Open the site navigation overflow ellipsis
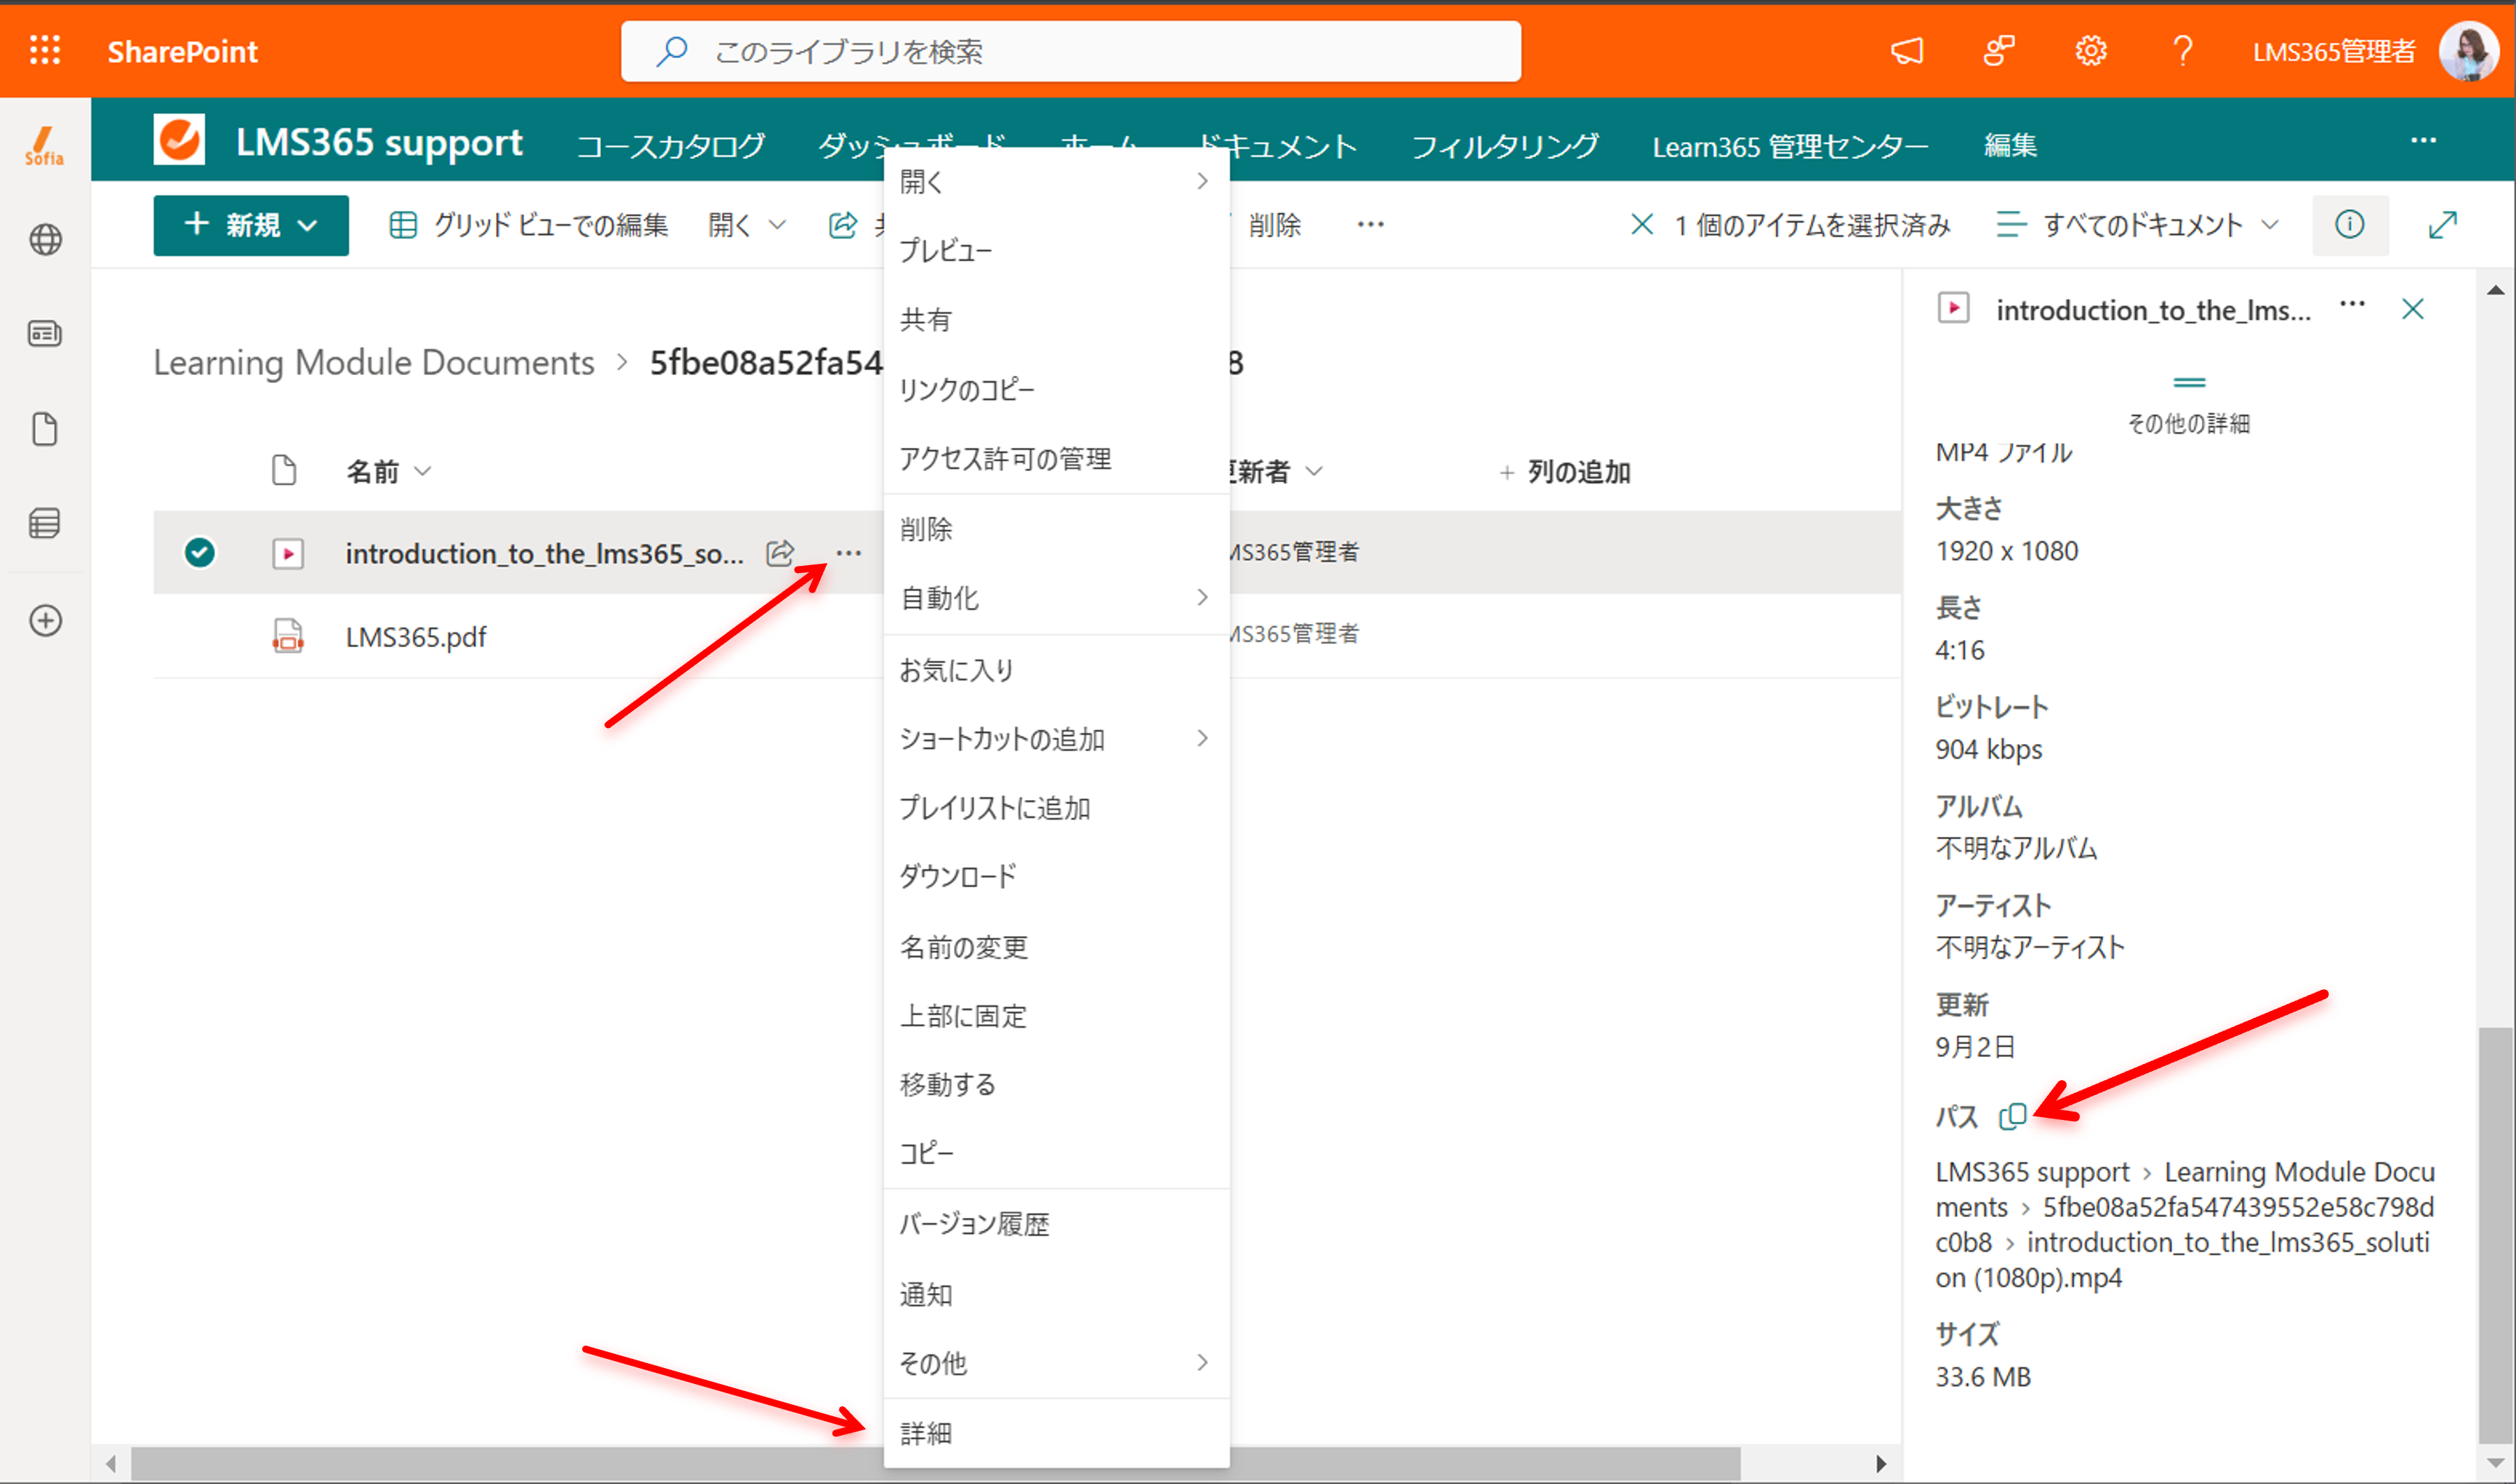The width and height of the screenshot is (2516, 1484). tap(2423, 140)
